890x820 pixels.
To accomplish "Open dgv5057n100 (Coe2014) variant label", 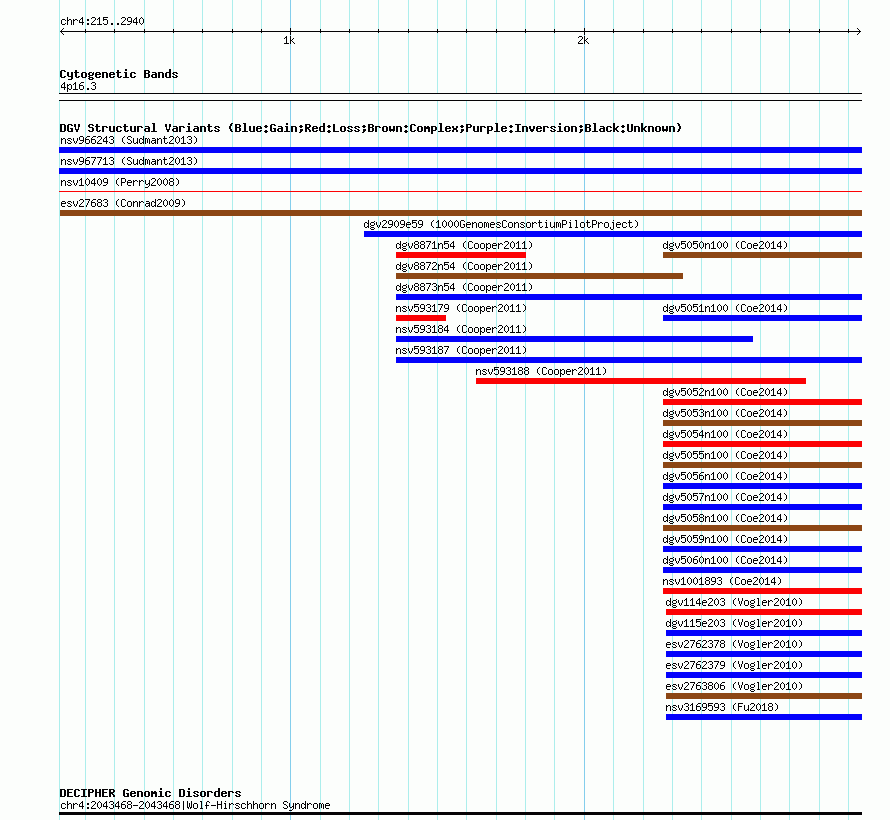I will (725, 497).
